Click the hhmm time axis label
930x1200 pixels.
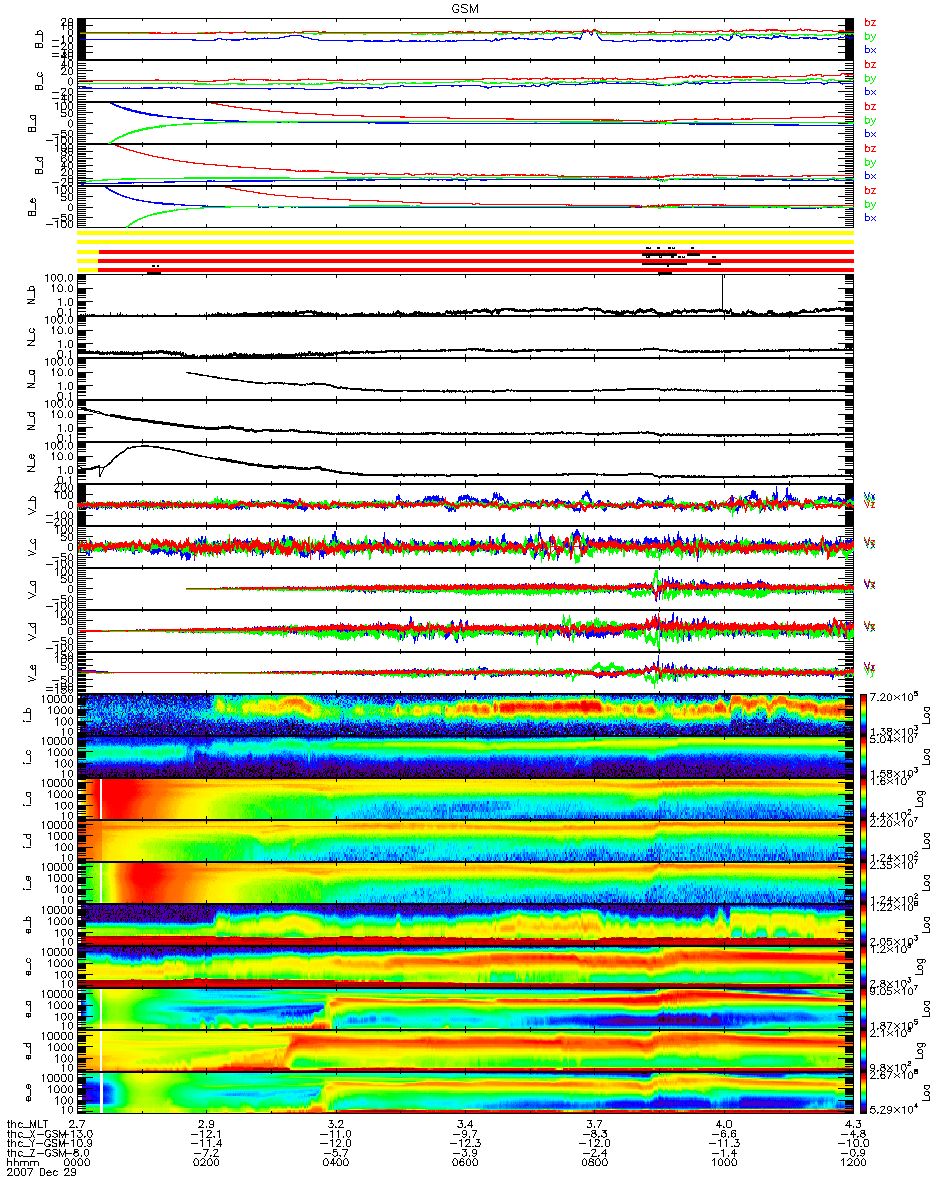point(22,1163)
